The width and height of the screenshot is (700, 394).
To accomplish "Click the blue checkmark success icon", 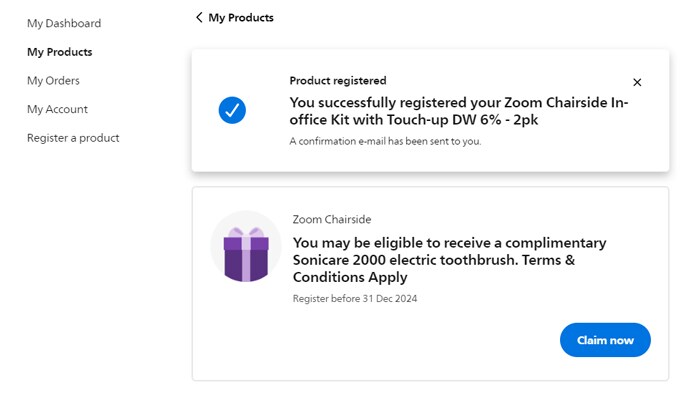I will [x=232, y=110].
